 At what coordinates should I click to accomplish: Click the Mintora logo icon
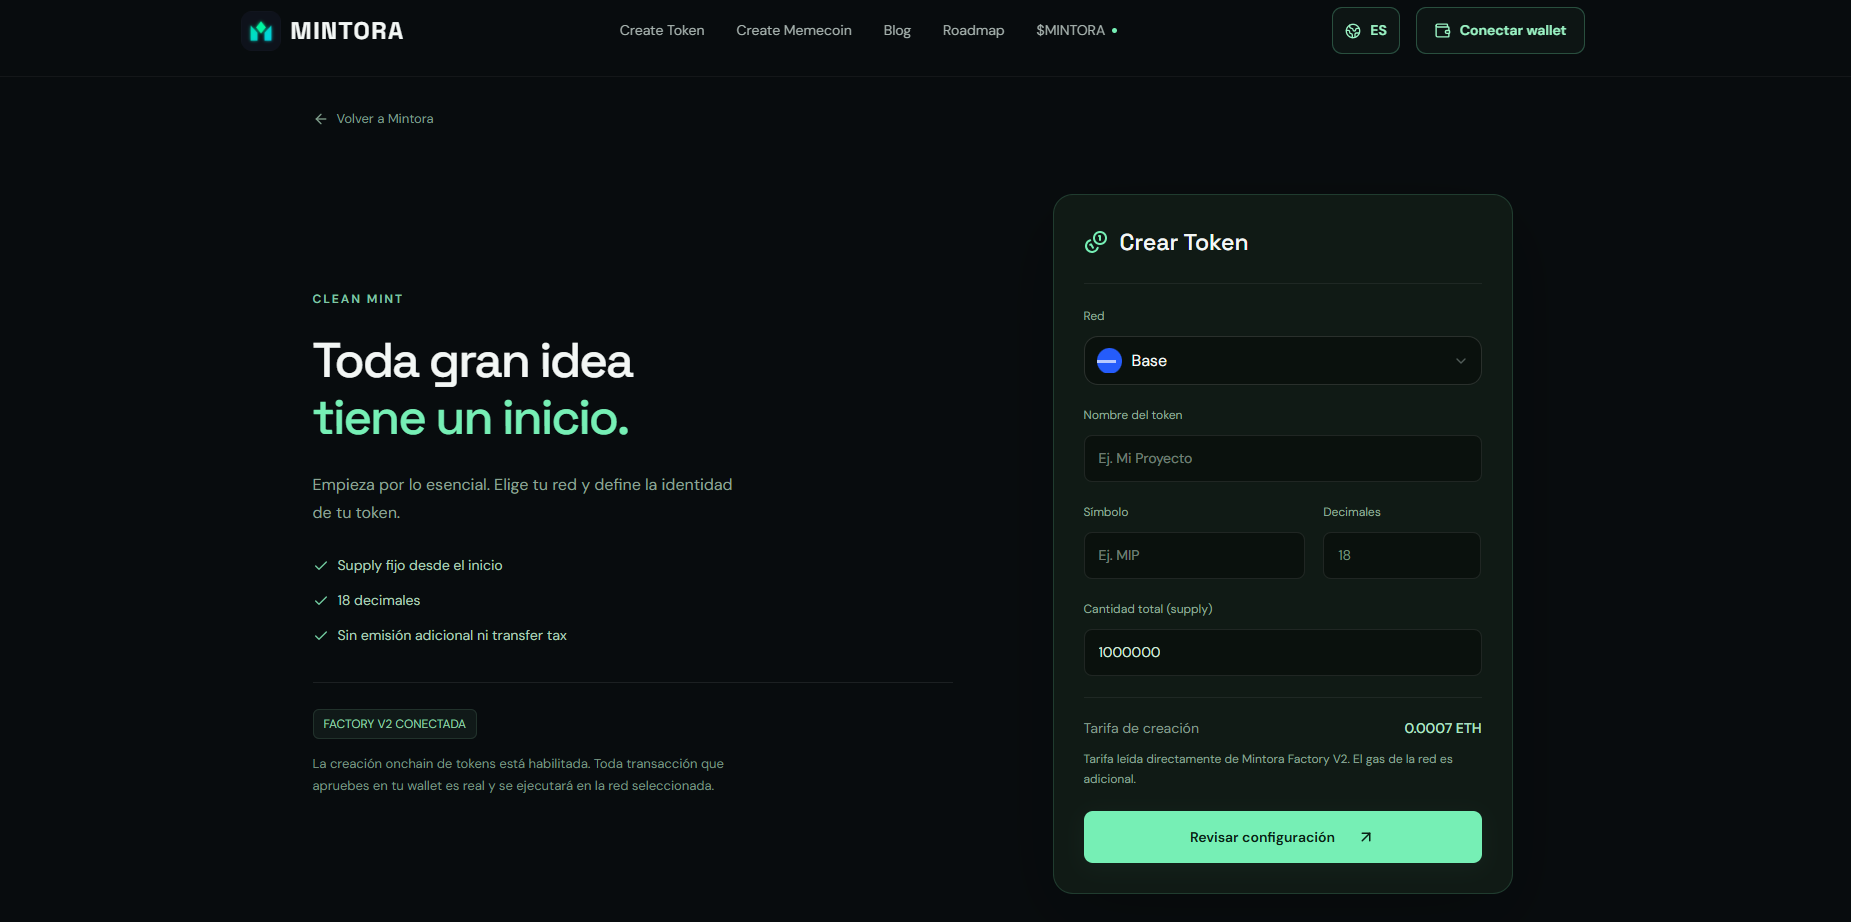pos(261,31)
